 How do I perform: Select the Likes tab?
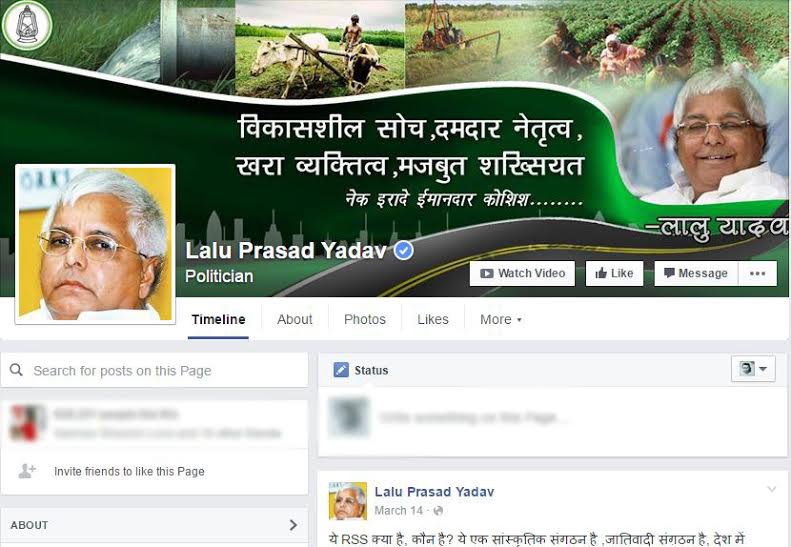pos(433,319)
